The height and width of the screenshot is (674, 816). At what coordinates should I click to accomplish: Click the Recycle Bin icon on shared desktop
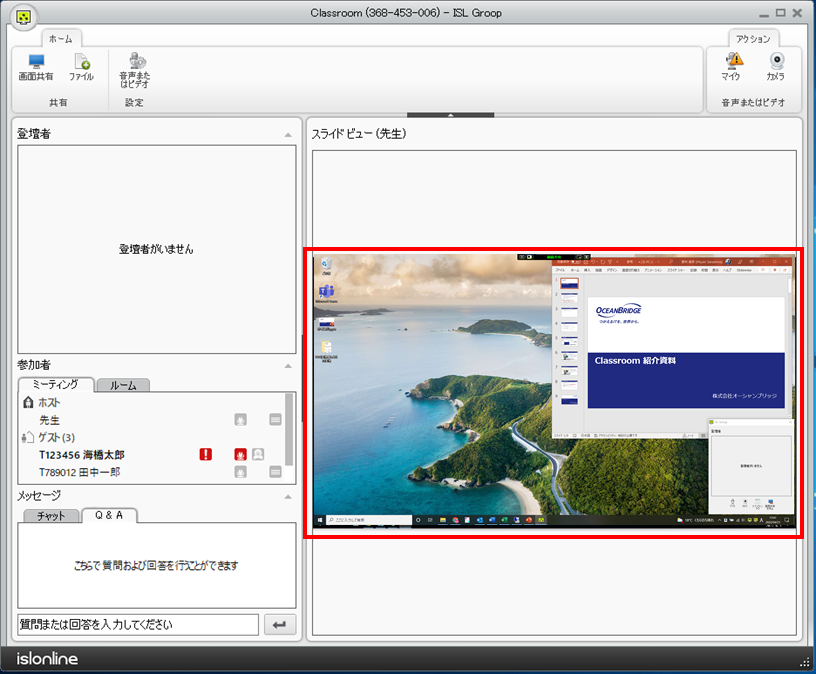point(326,266)
